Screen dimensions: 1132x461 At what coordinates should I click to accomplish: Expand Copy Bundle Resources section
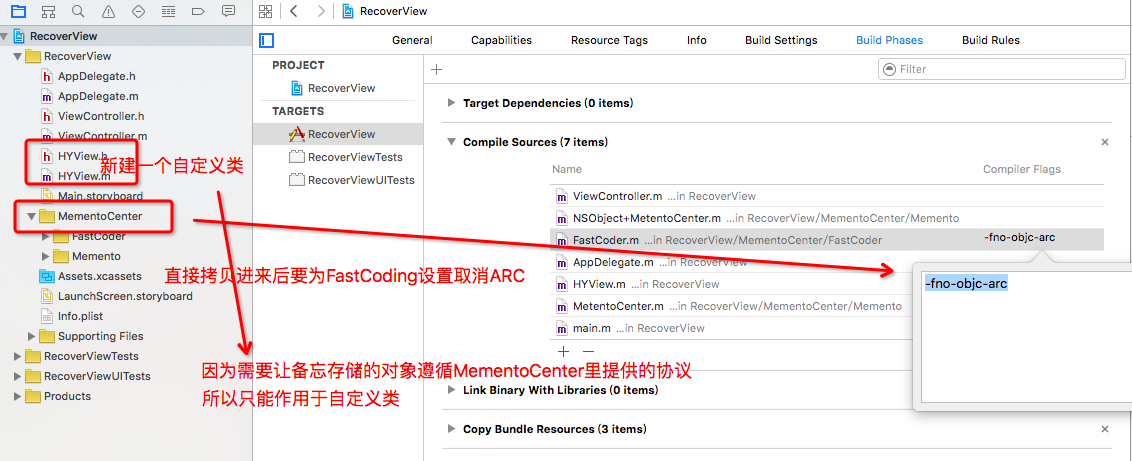pos(453,429)
